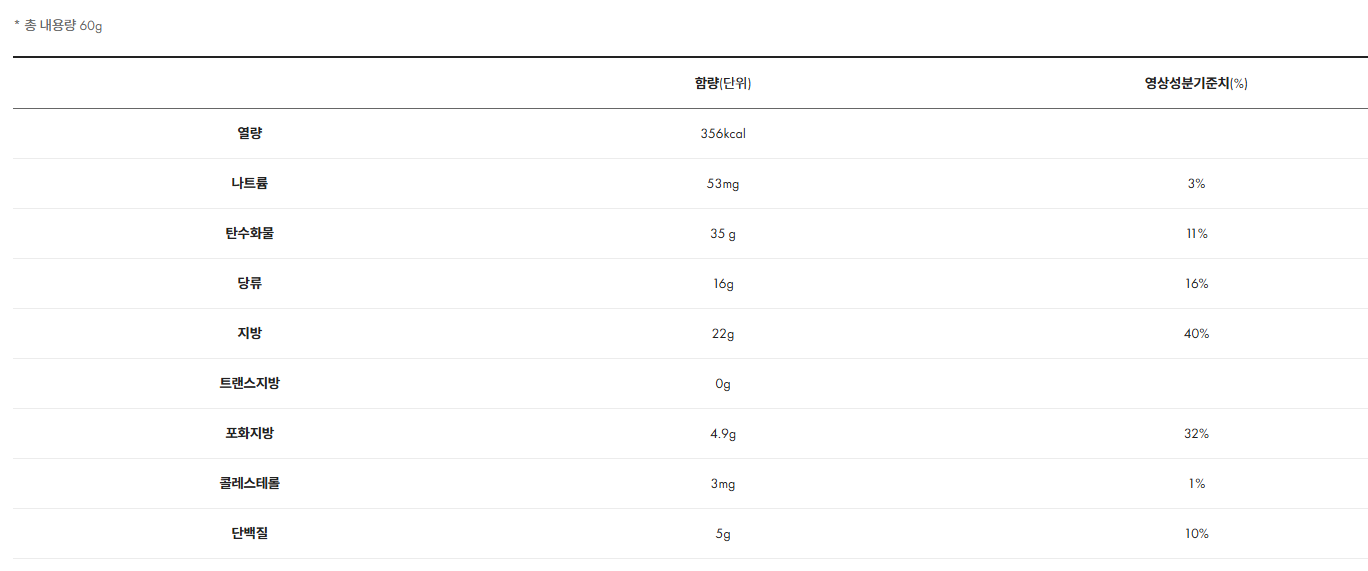Select the 11% carbohydrate daily value
Image resolution: width=1368 pixels, height=571 pixels.
click(1196, 234)
